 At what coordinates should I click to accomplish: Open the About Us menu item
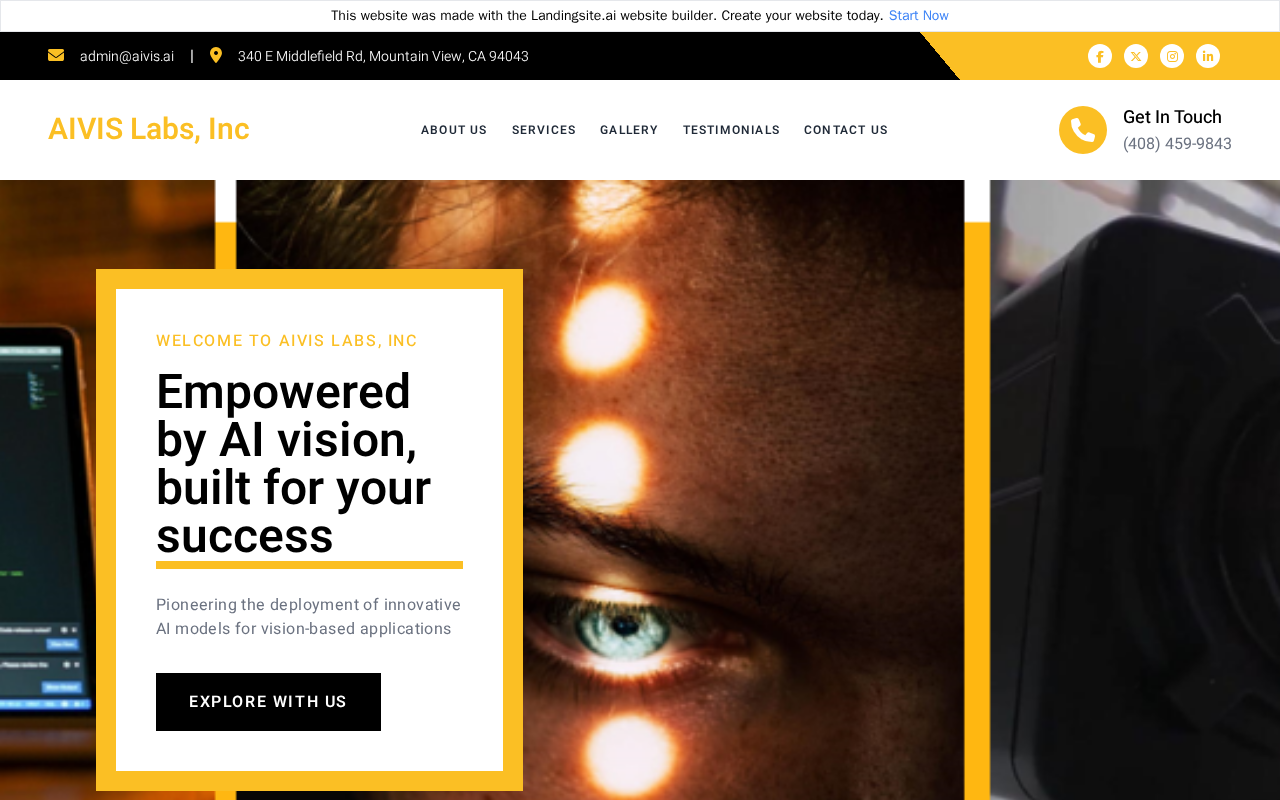click(454, 130)
